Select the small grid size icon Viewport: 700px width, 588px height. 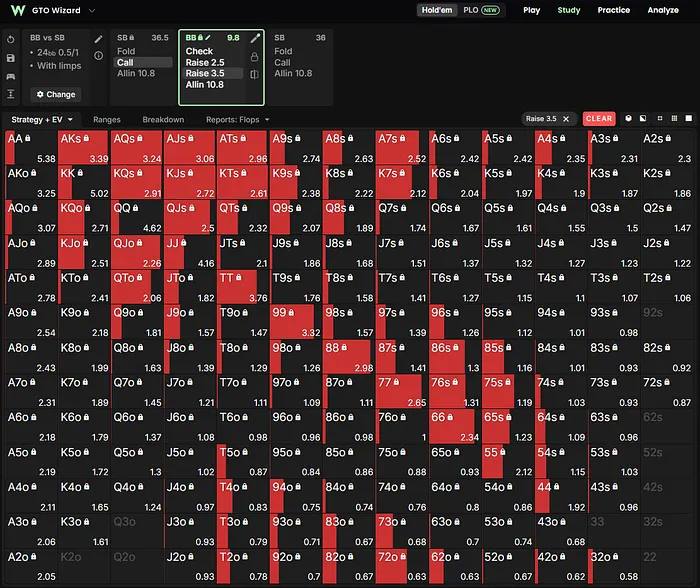tap(659, 118)
